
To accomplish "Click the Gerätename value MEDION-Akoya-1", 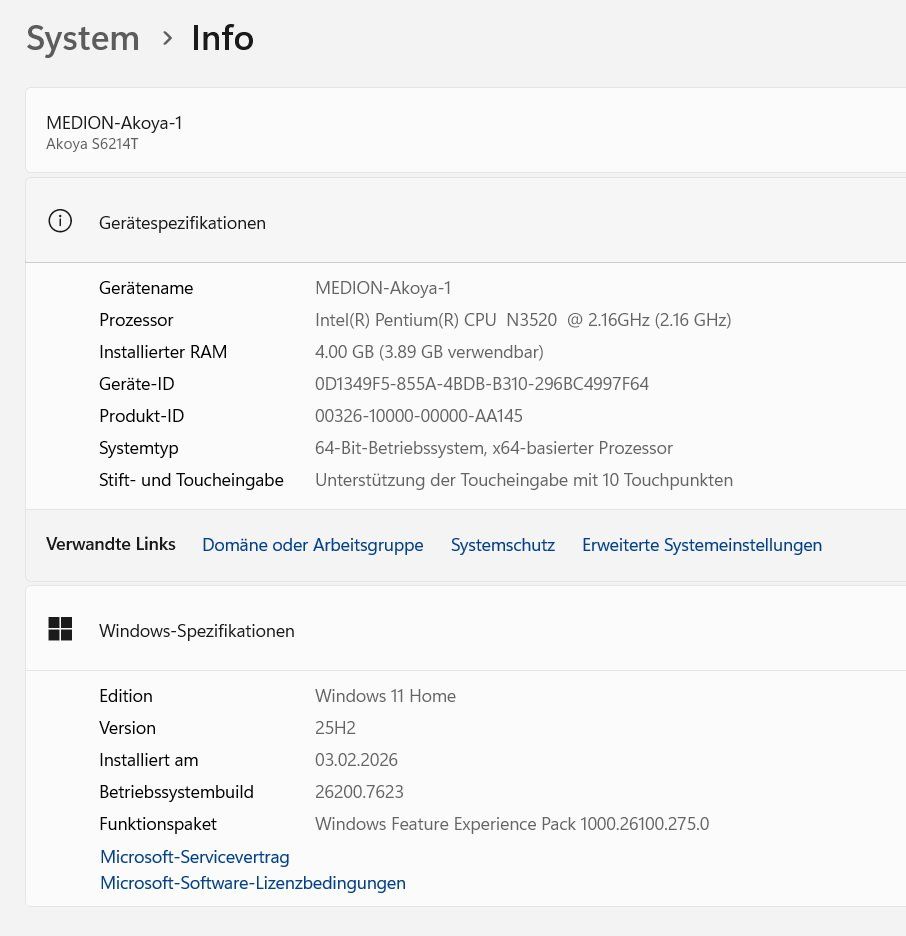I will point(383,288).
